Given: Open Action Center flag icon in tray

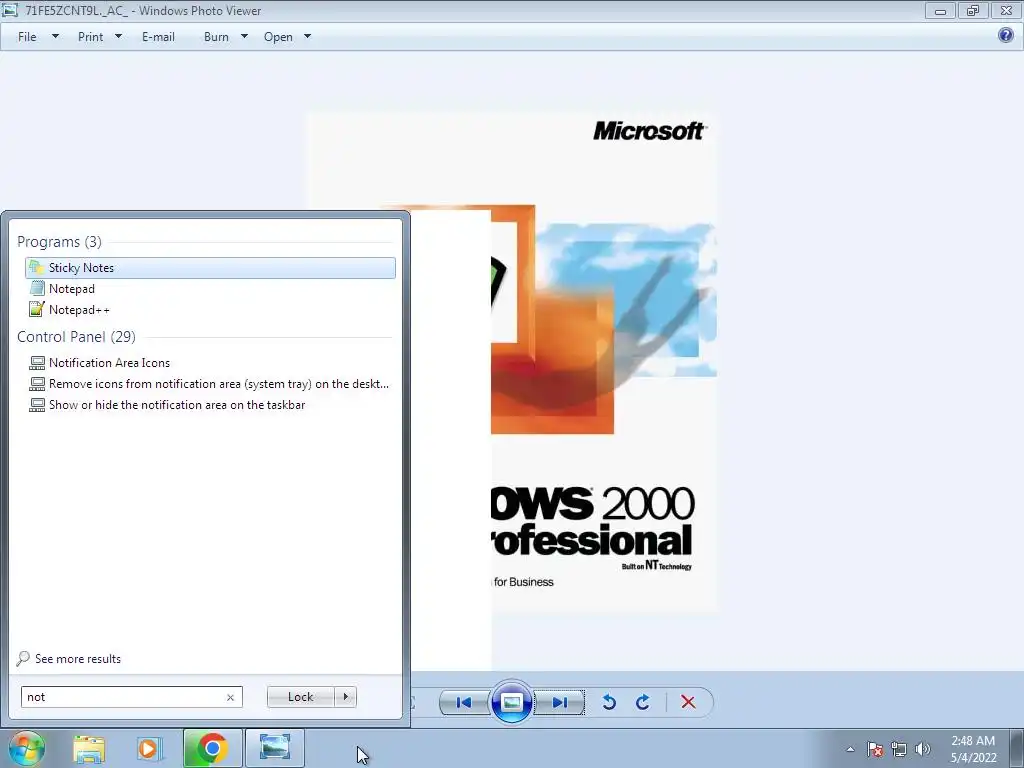Looking at the screenshot, I should 875,750.
